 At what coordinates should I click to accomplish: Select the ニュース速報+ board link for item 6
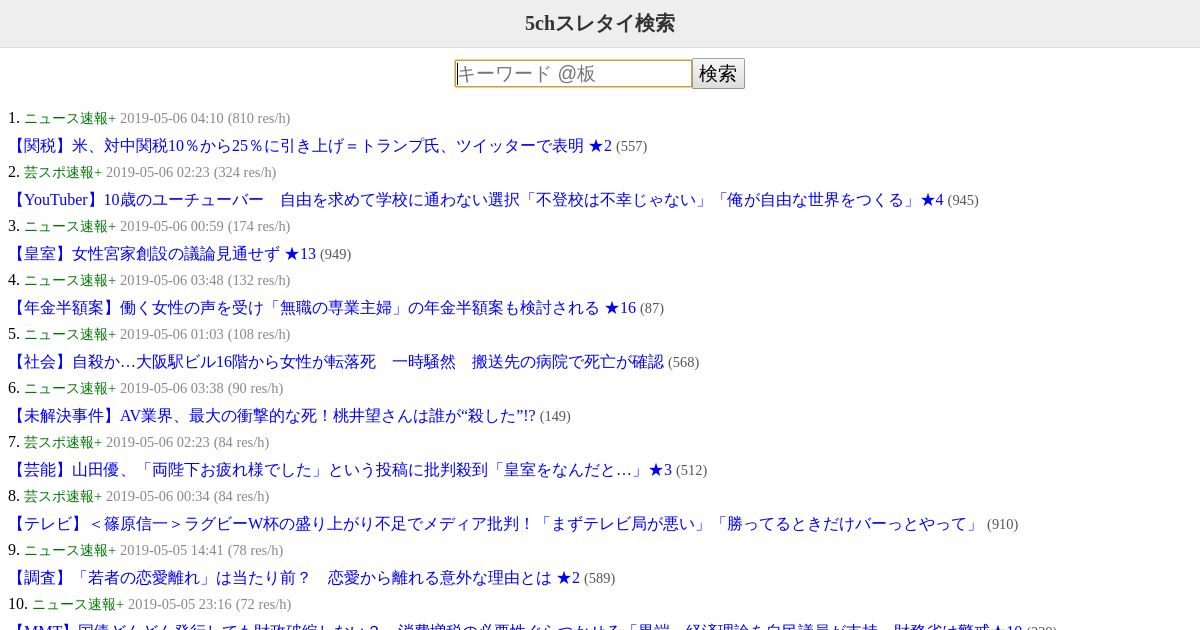(x=70, y=389)
